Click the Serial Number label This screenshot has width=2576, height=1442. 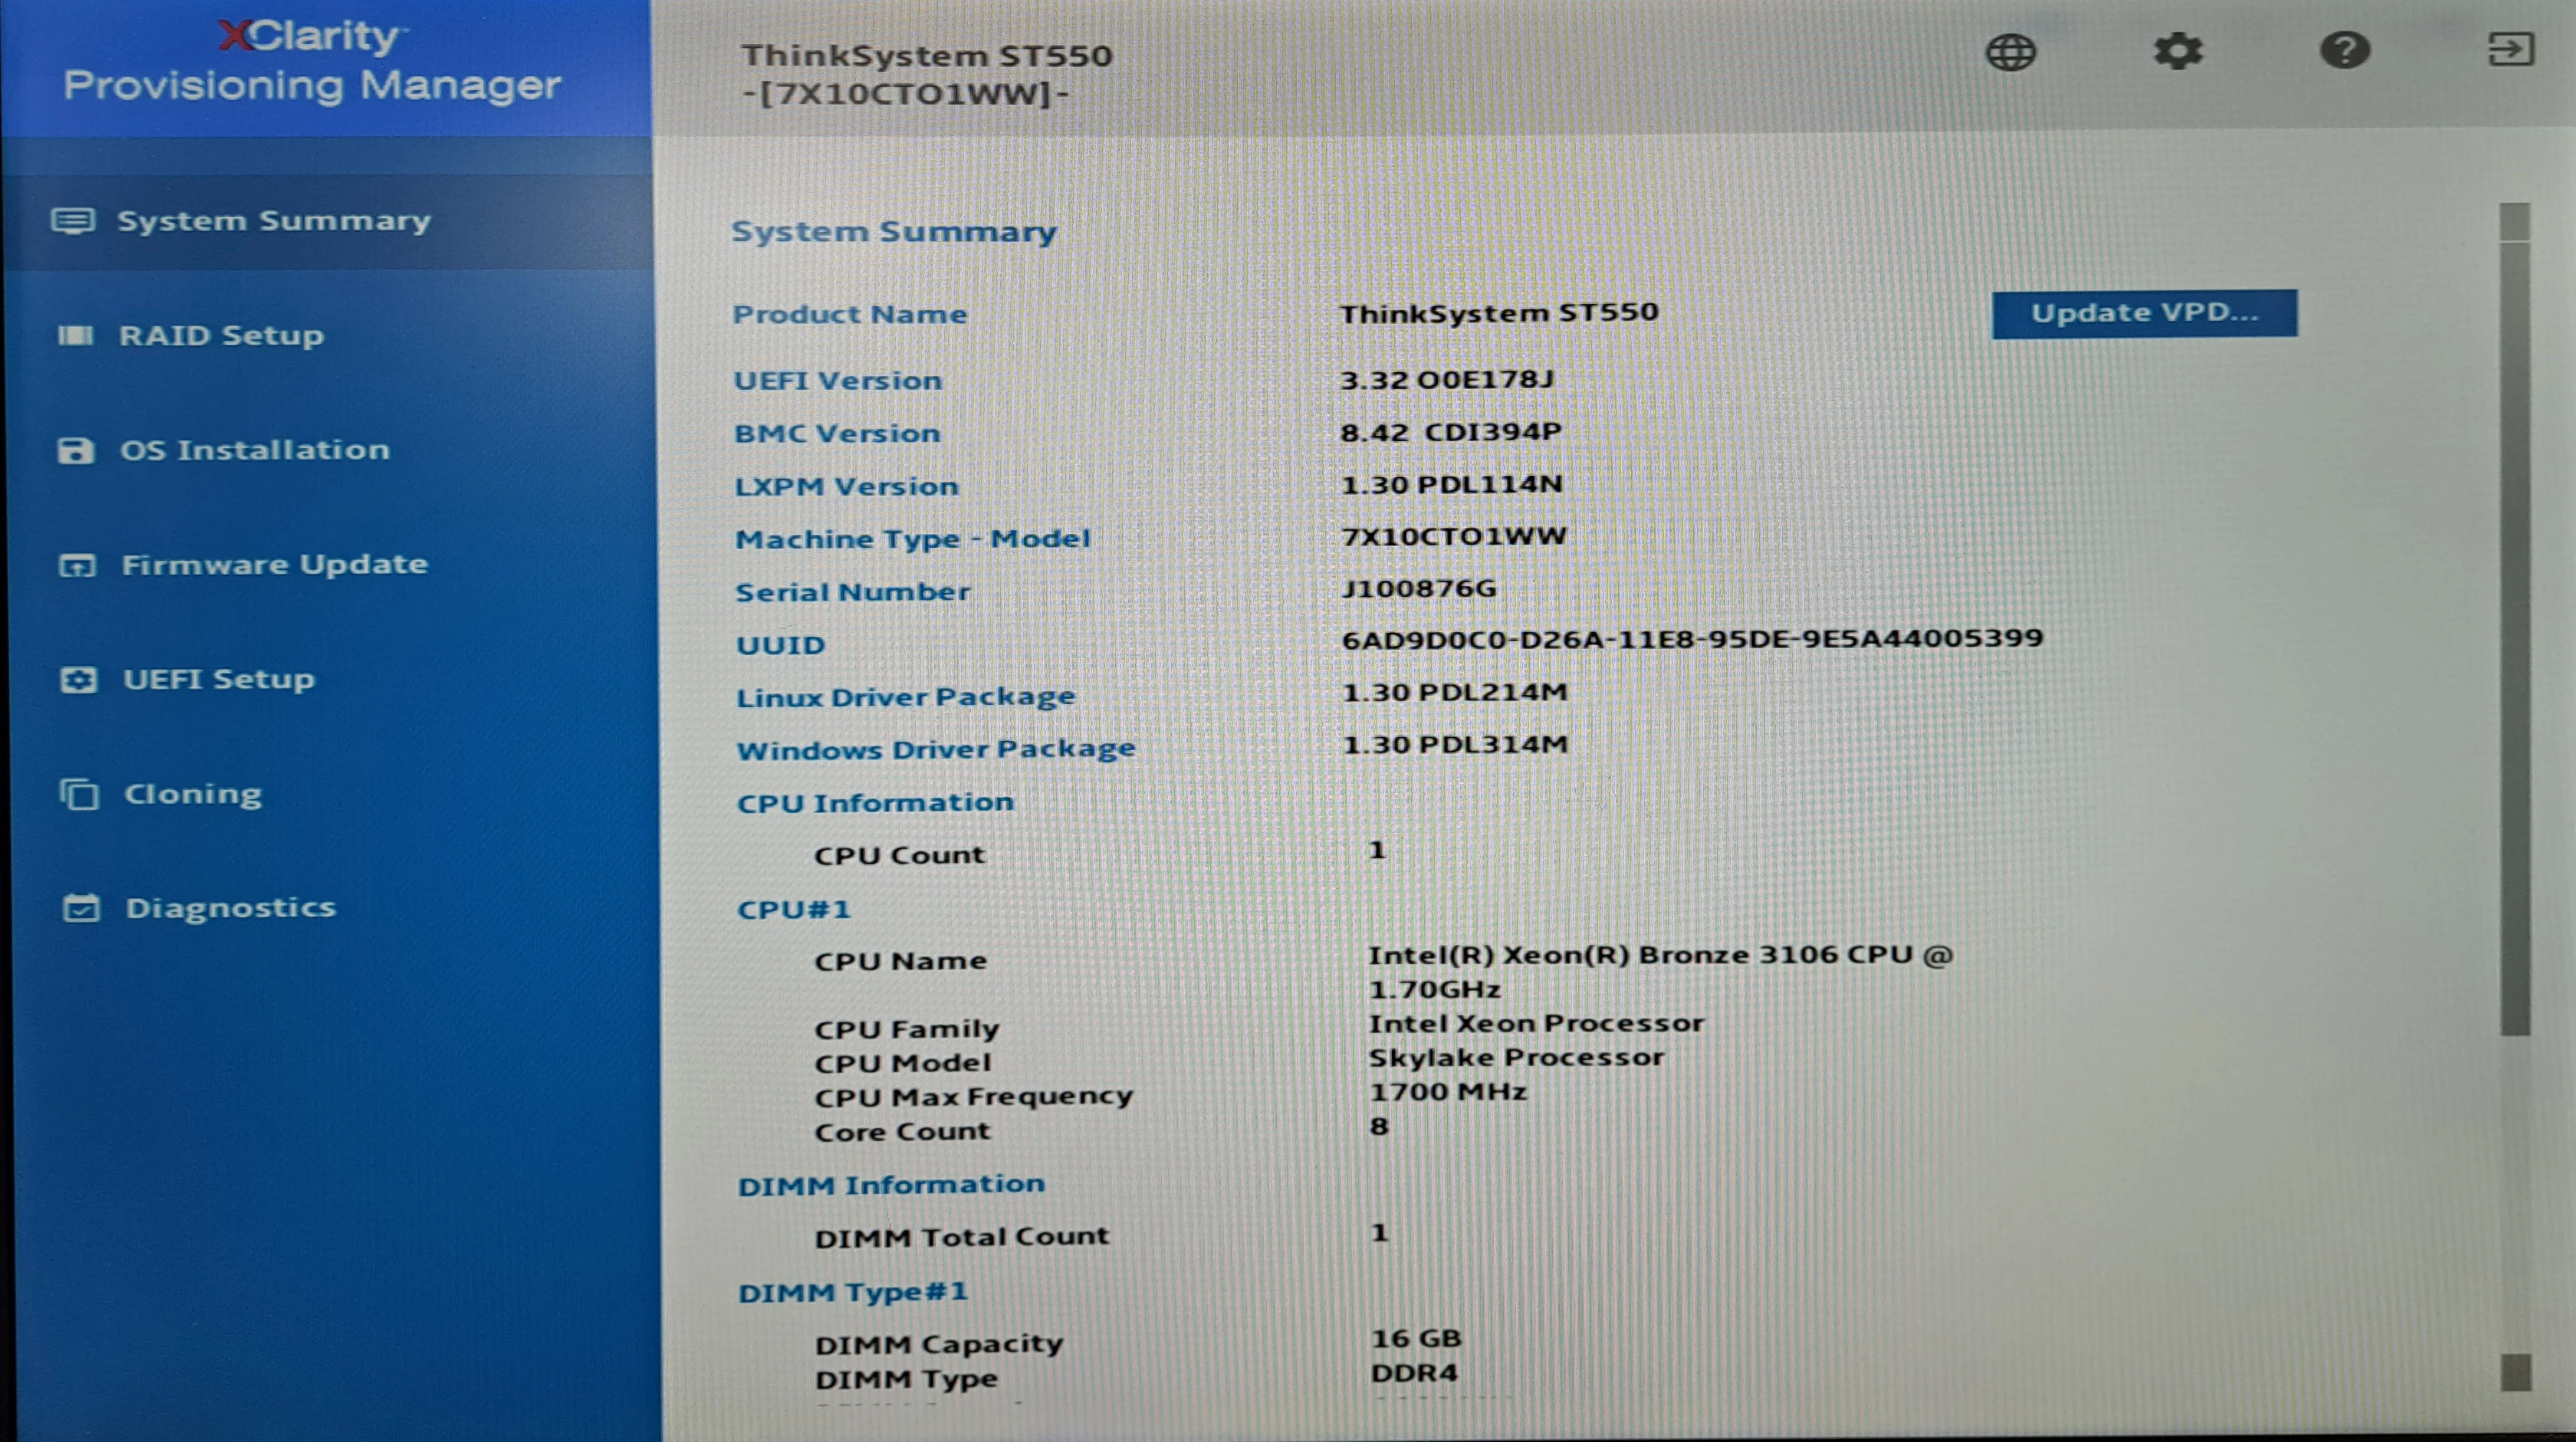tap(853, 593)
